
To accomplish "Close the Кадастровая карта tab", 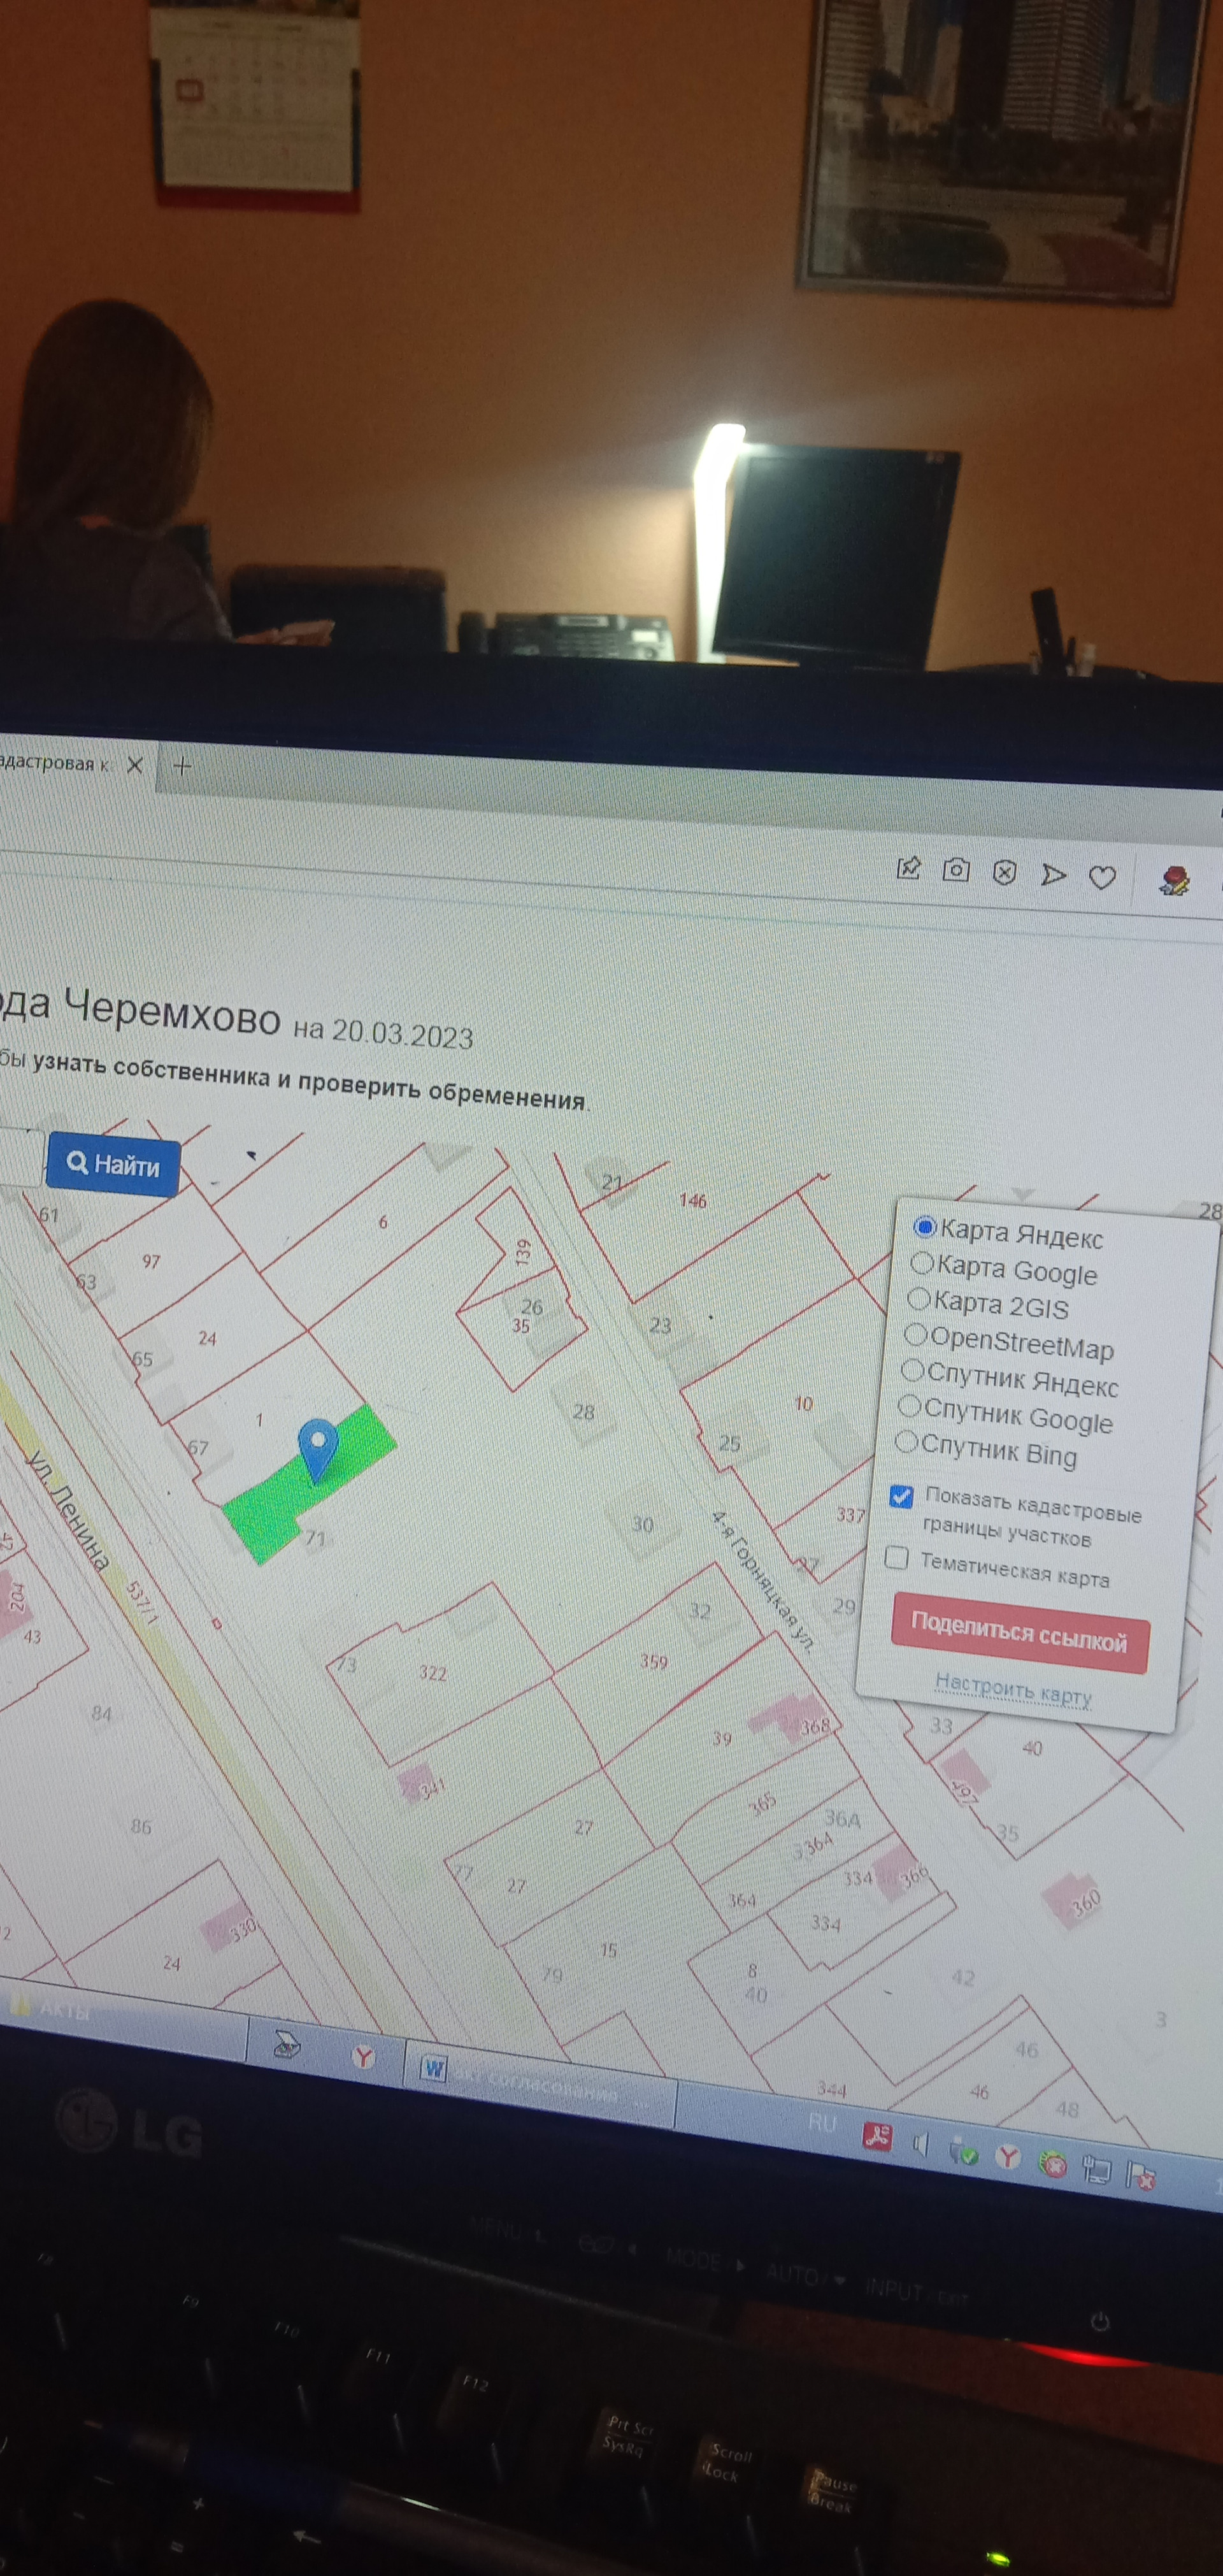I will click(135, 765).
